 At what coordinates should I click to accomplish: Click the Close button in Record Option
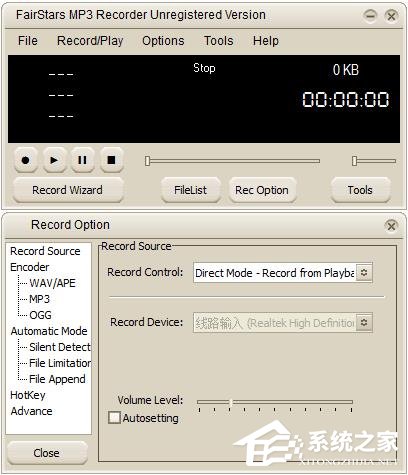47,453
